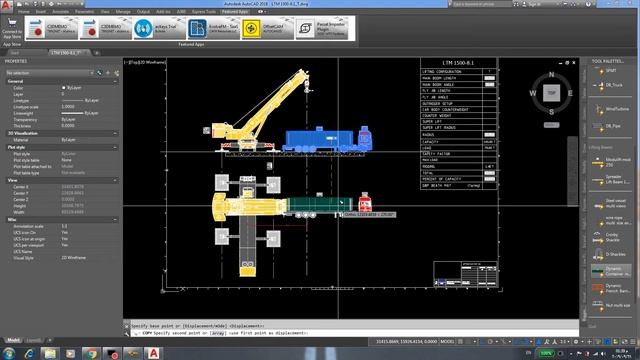Collapse the Plot style section
This screenshot has width=640, height=360.
[115, 147]
